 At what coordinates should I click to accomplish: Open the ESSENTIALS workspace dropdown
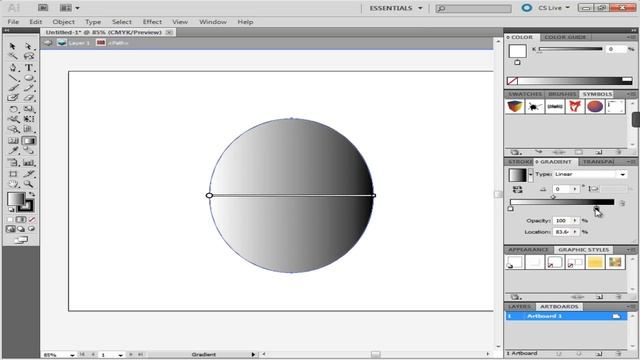point(396,8)
